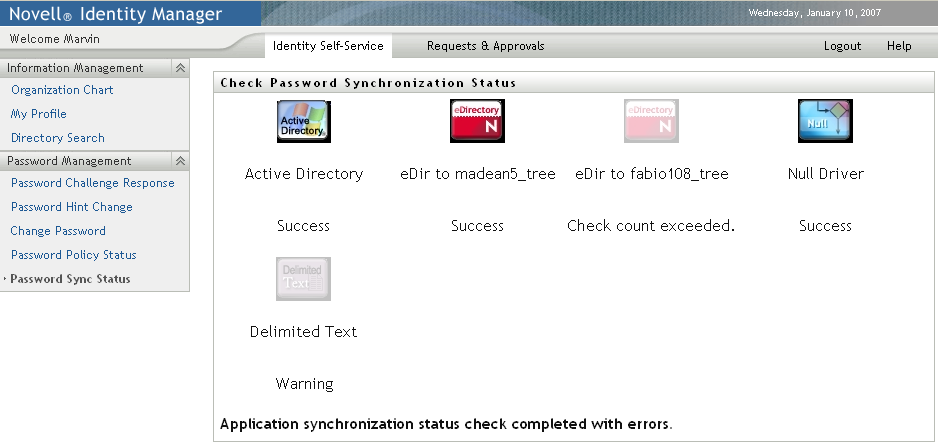
Task: Collapse the Password Management section
Action: tap(180, 161)
